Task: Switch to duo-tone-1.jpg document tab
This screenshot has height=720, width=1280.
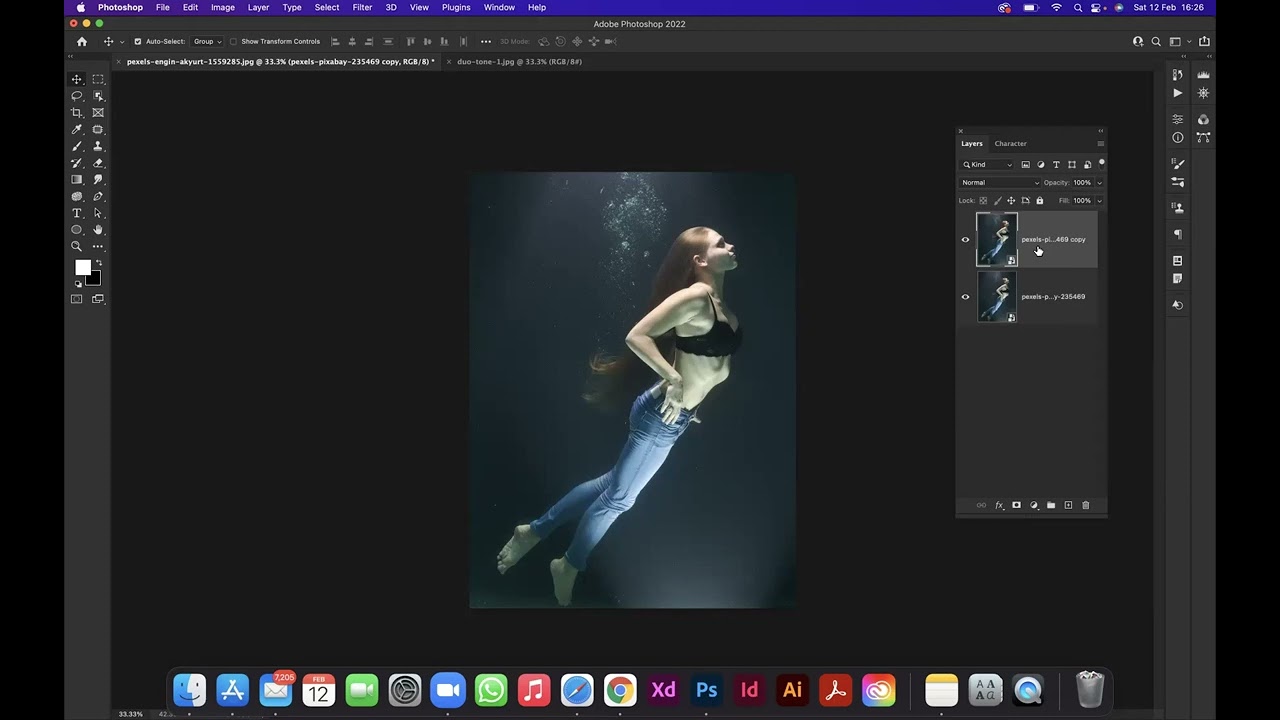Action: [519, 61]
